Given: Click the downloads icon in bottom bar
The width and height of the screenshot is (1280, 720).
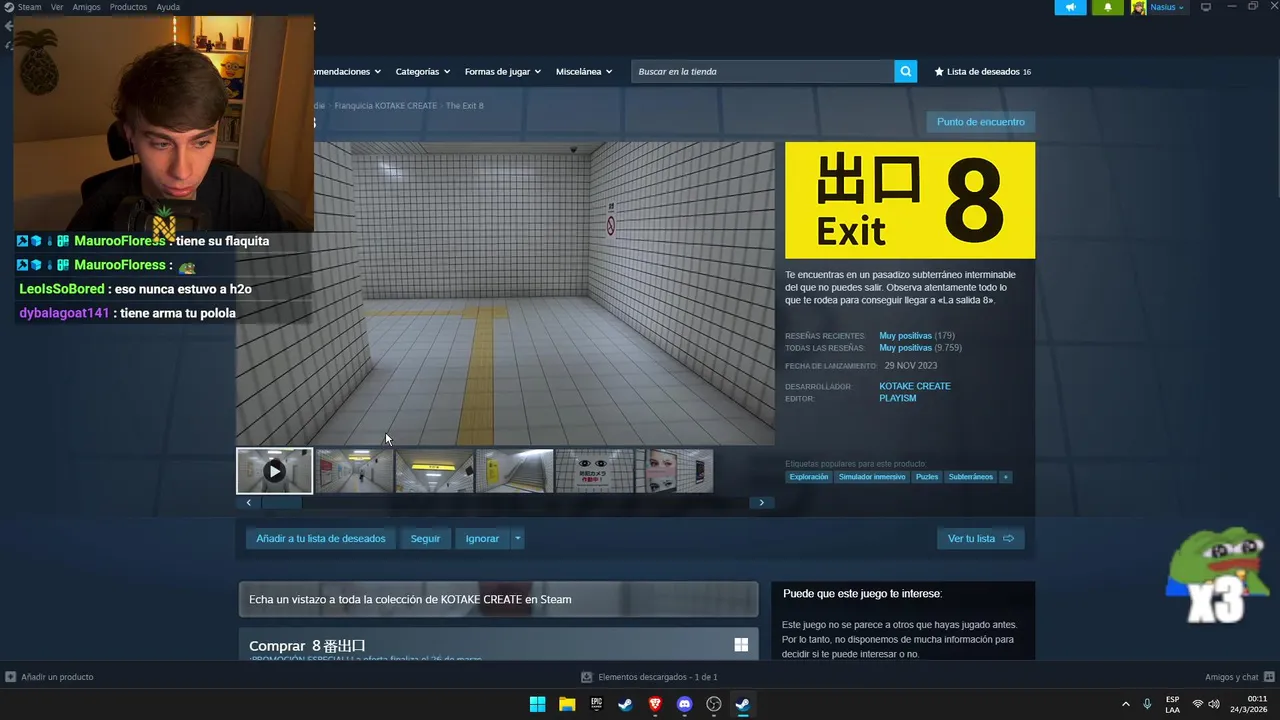Looking at the screenshot, I should click(587, 677).
